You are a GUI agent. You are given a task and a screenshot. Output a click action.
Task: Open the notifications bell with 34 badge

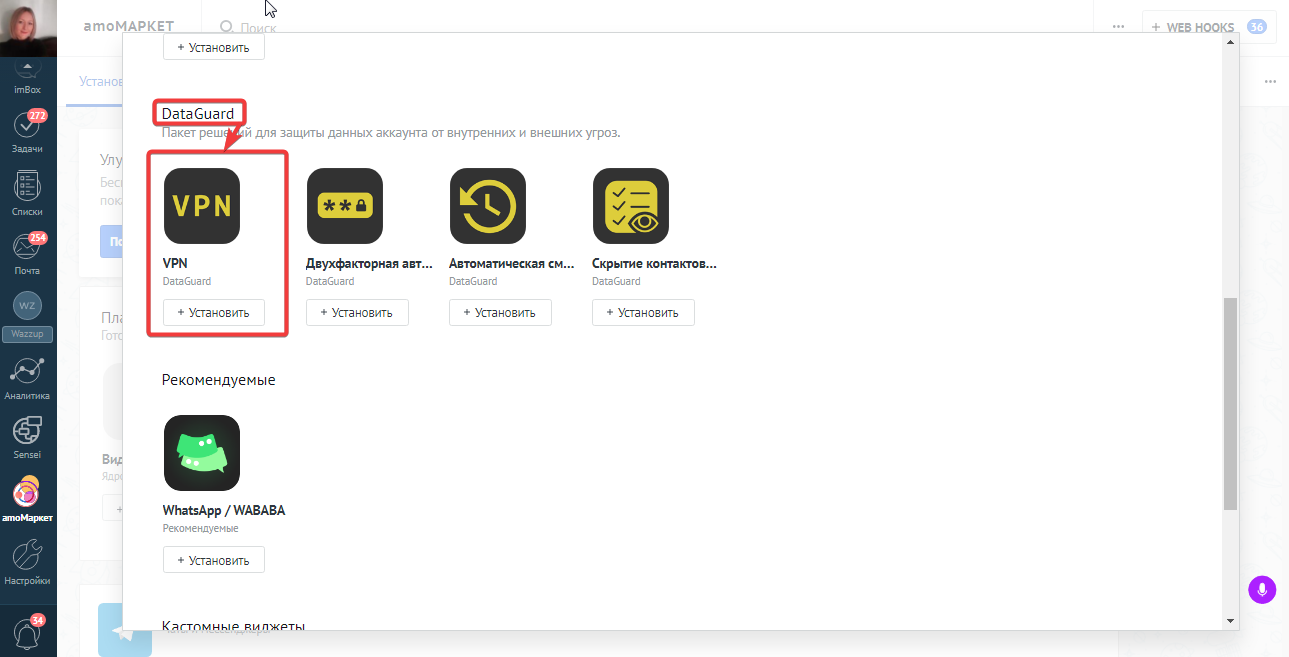(x=27, y=633)
